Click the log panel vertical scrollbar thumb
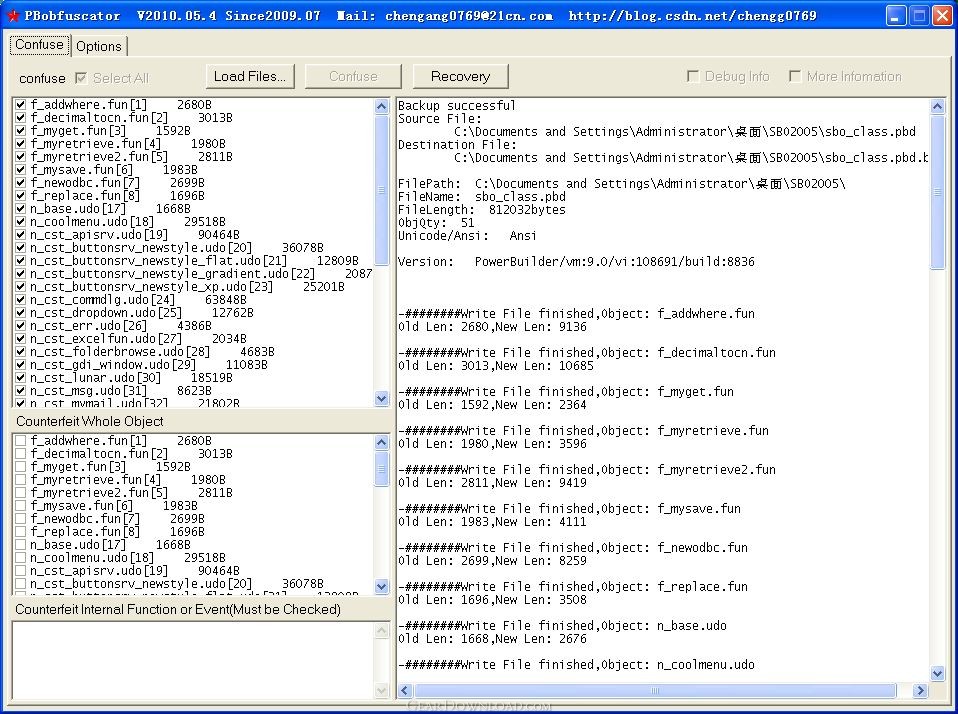The width and height of the screenshot is (958, 714). (x=937, y=192)
